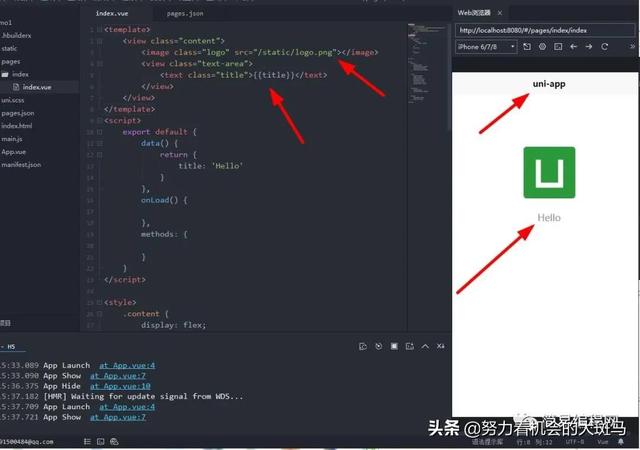
Task: Open the .hbuilderx folder in project tree
Action: 16,36
